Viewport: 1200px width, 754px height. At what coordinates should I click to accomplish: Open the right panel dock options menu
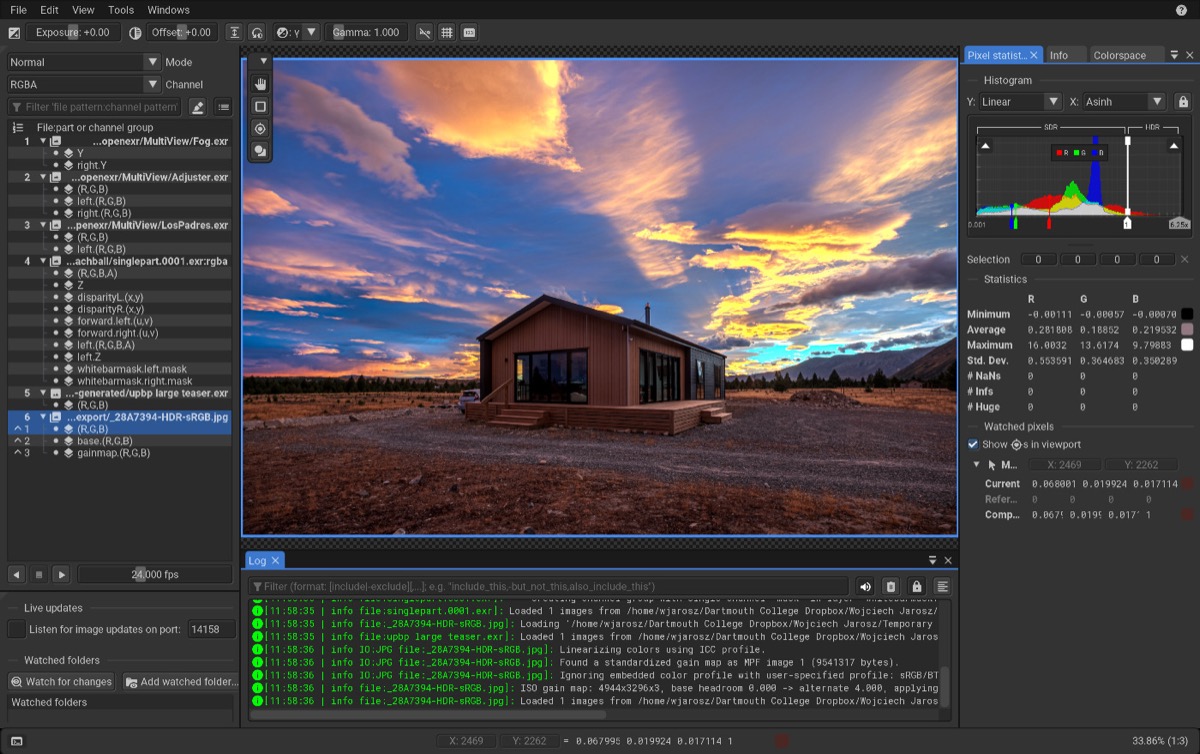[x=1175, y=55]
